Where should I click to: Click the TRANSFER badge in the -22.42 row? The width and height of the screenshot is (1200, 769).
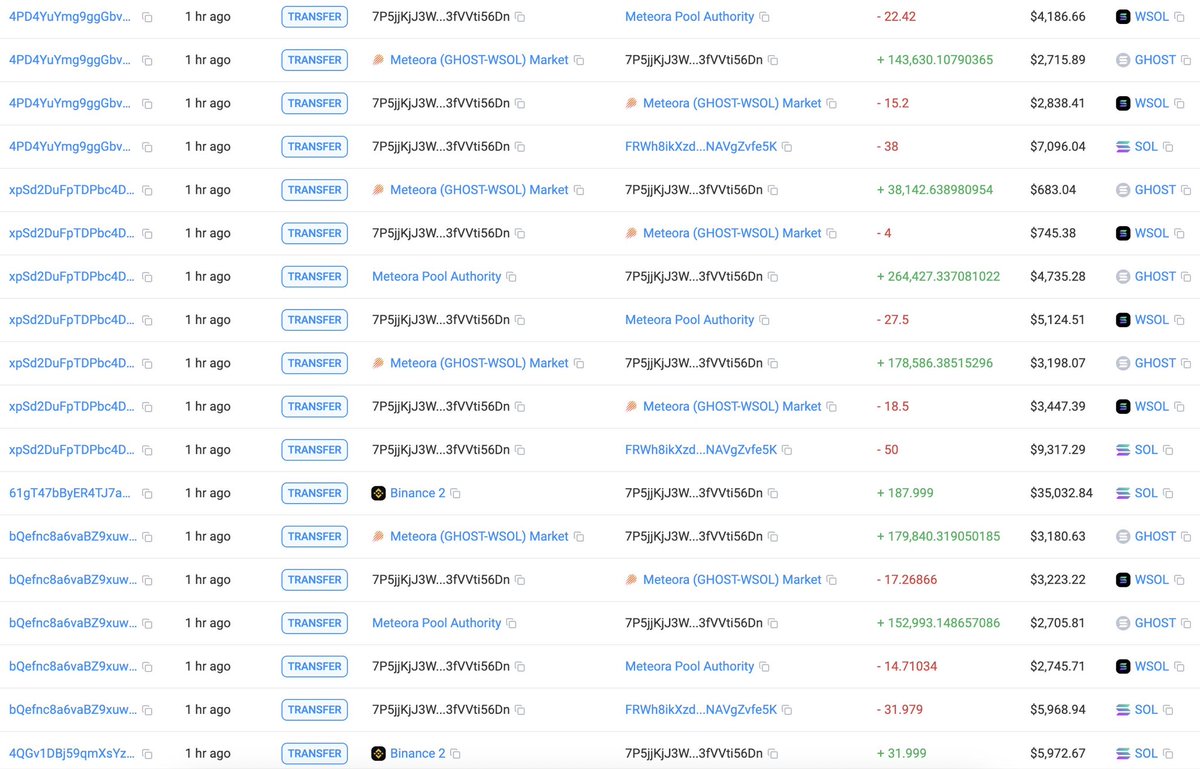point(315,17)
